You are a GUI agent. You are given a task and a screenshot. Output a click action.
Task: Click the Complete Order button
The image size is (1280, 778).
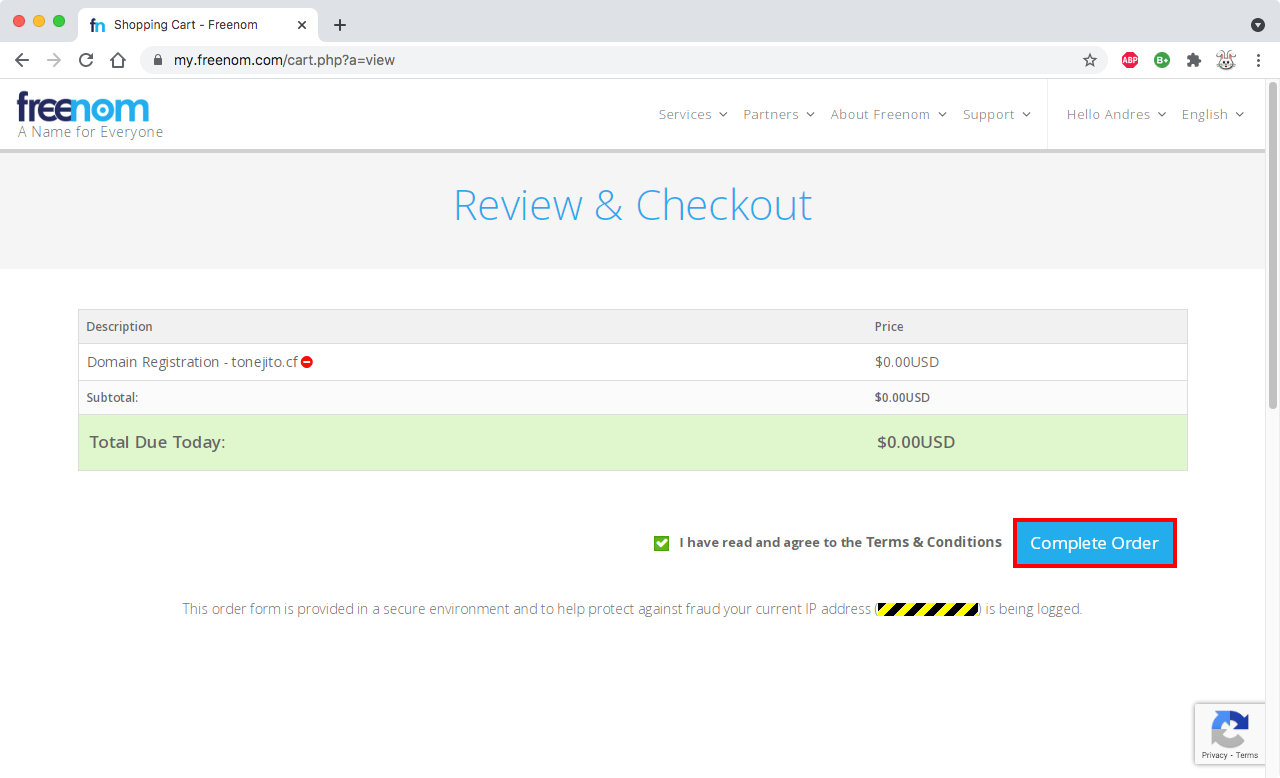pyautogui.click(x=1094, y=543)
